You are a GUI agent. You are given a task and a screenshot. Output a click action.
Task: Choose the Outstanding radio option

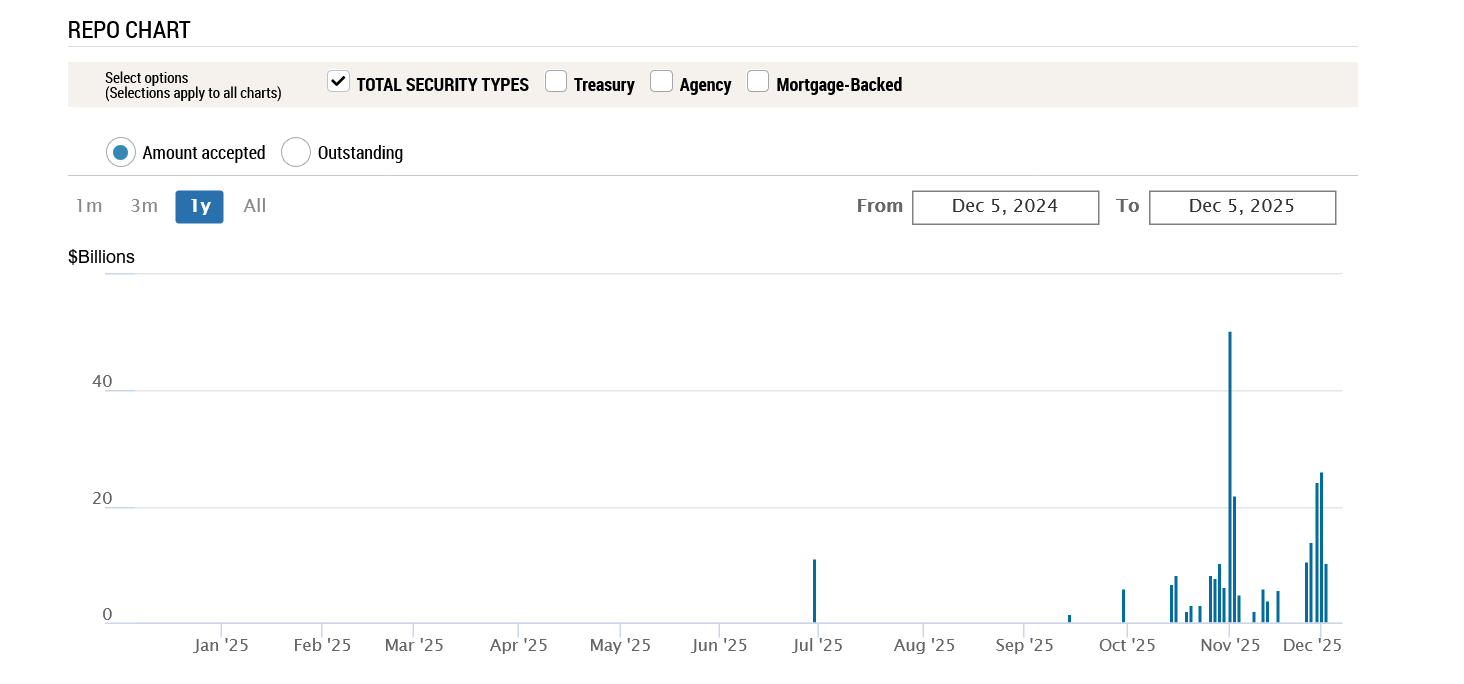click(296, 153)
